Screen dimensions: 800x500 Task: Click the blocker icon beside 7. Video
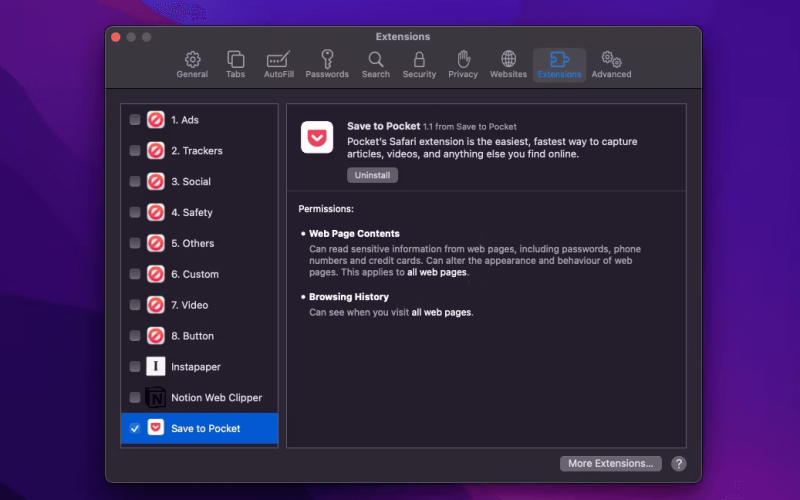click(x=156, y=305)
